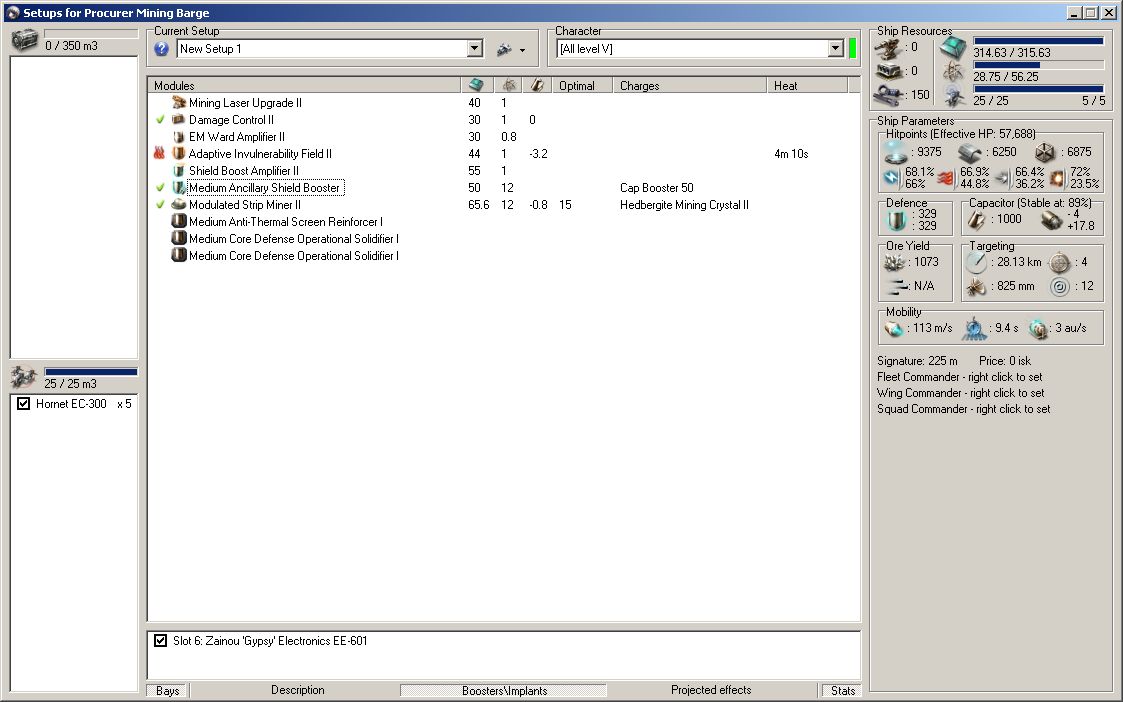
Task: Click the CPU column header icon
Action: tap(476, 85)
